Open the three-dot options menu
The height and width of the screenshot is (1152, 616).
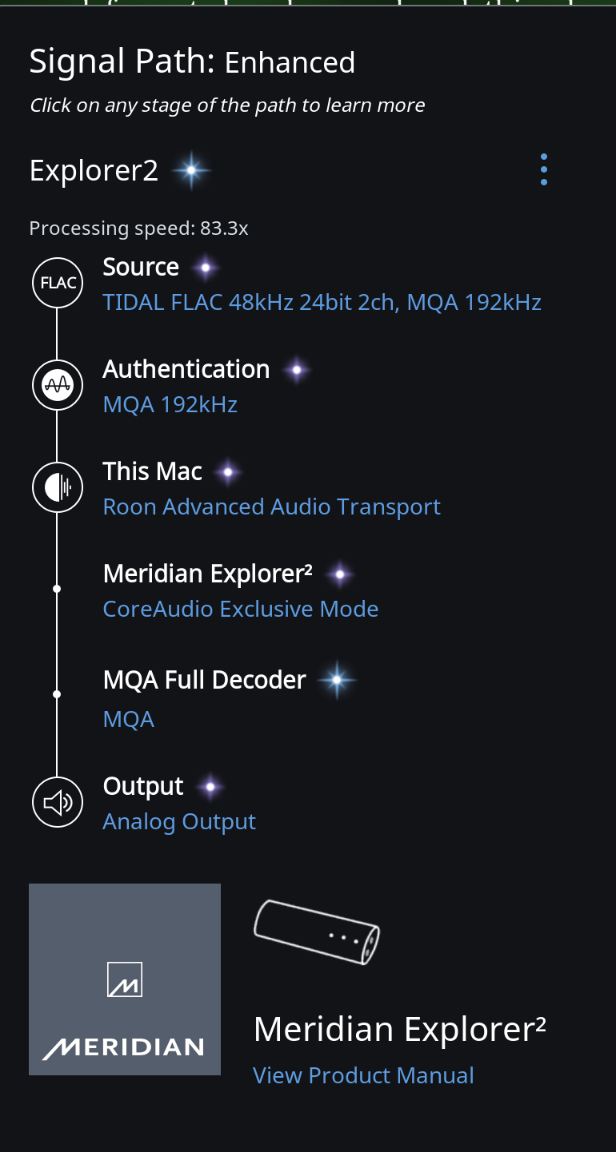click(544, 170)
